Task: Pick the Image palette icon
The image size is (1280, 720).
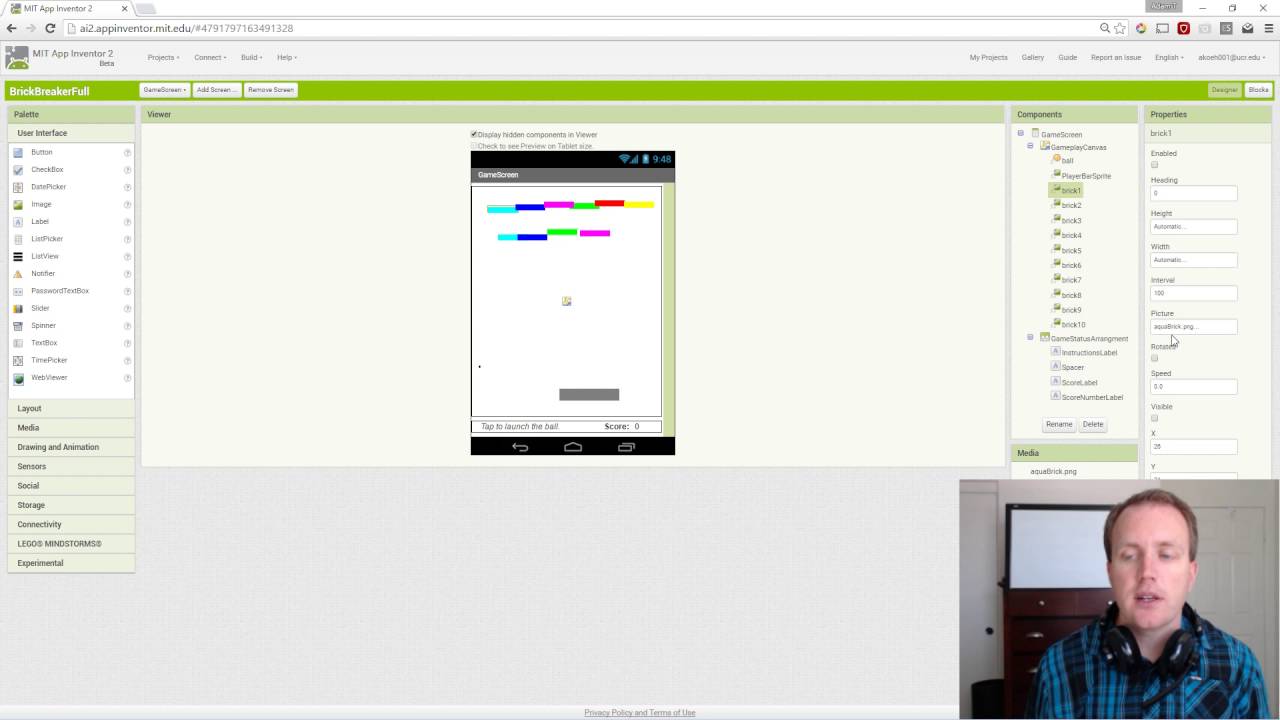Action: (18, 204)
